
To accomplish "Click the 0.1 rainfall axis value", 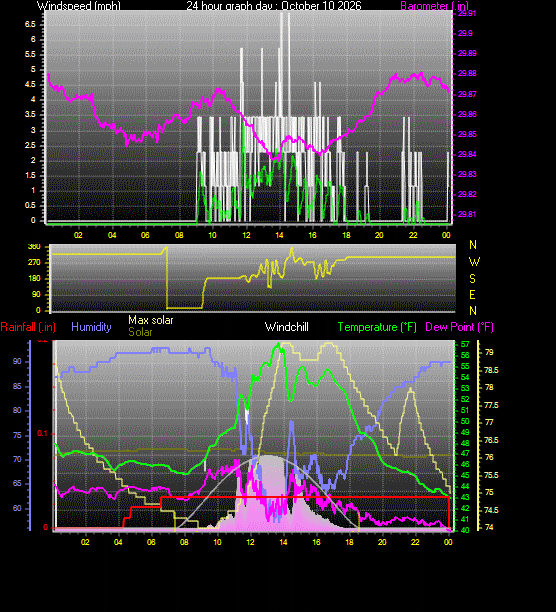I will [x=42, y=434].
